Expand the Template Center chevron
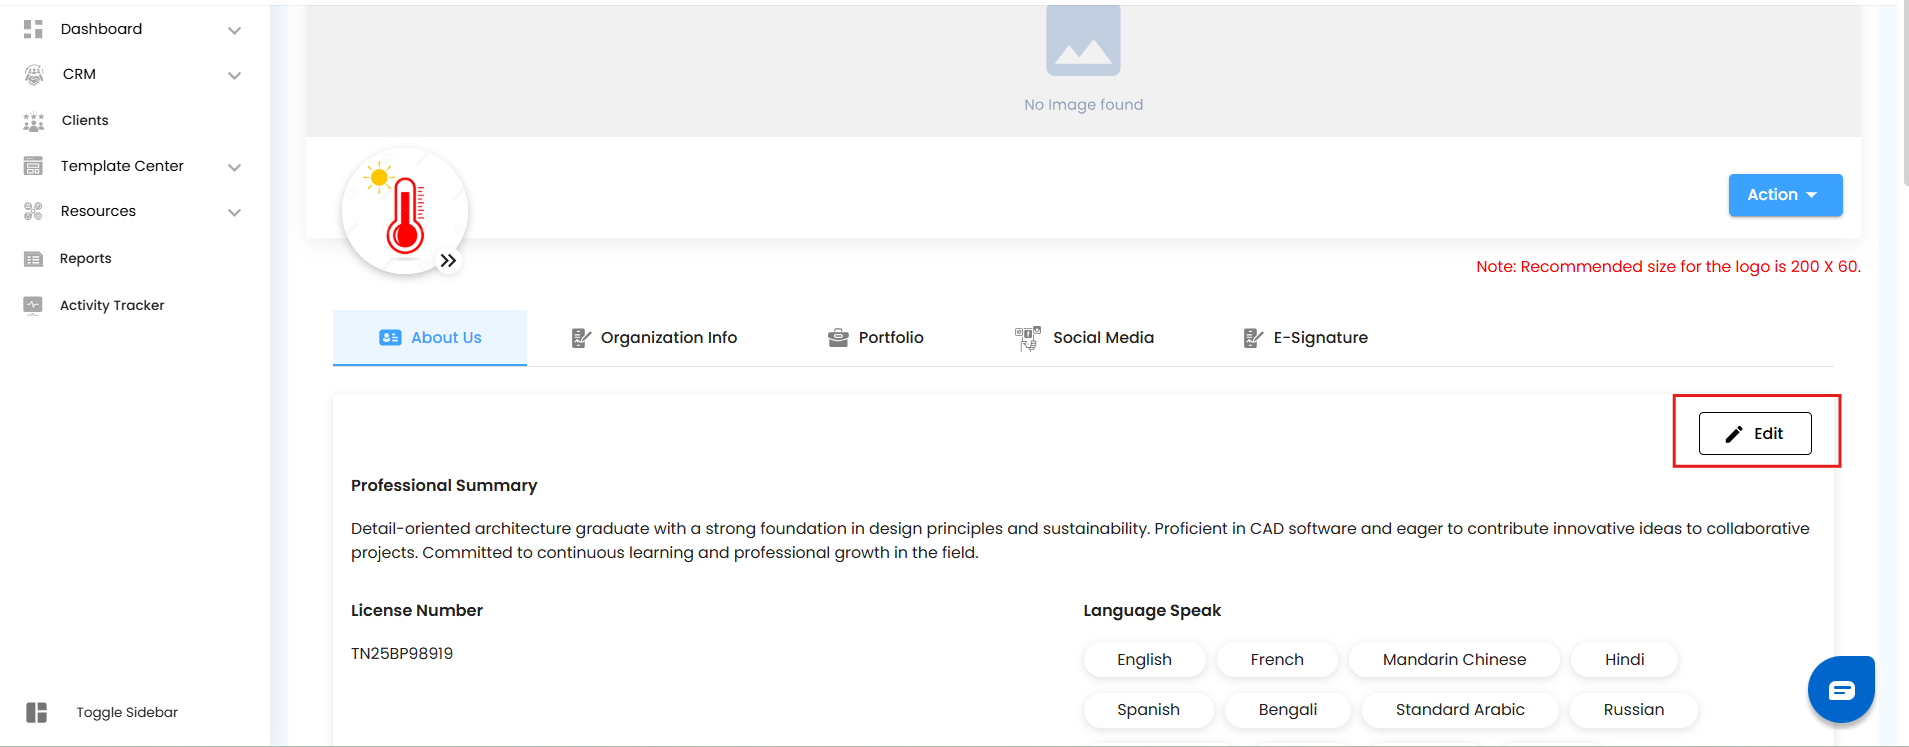1909x747 pixels. 234,167
